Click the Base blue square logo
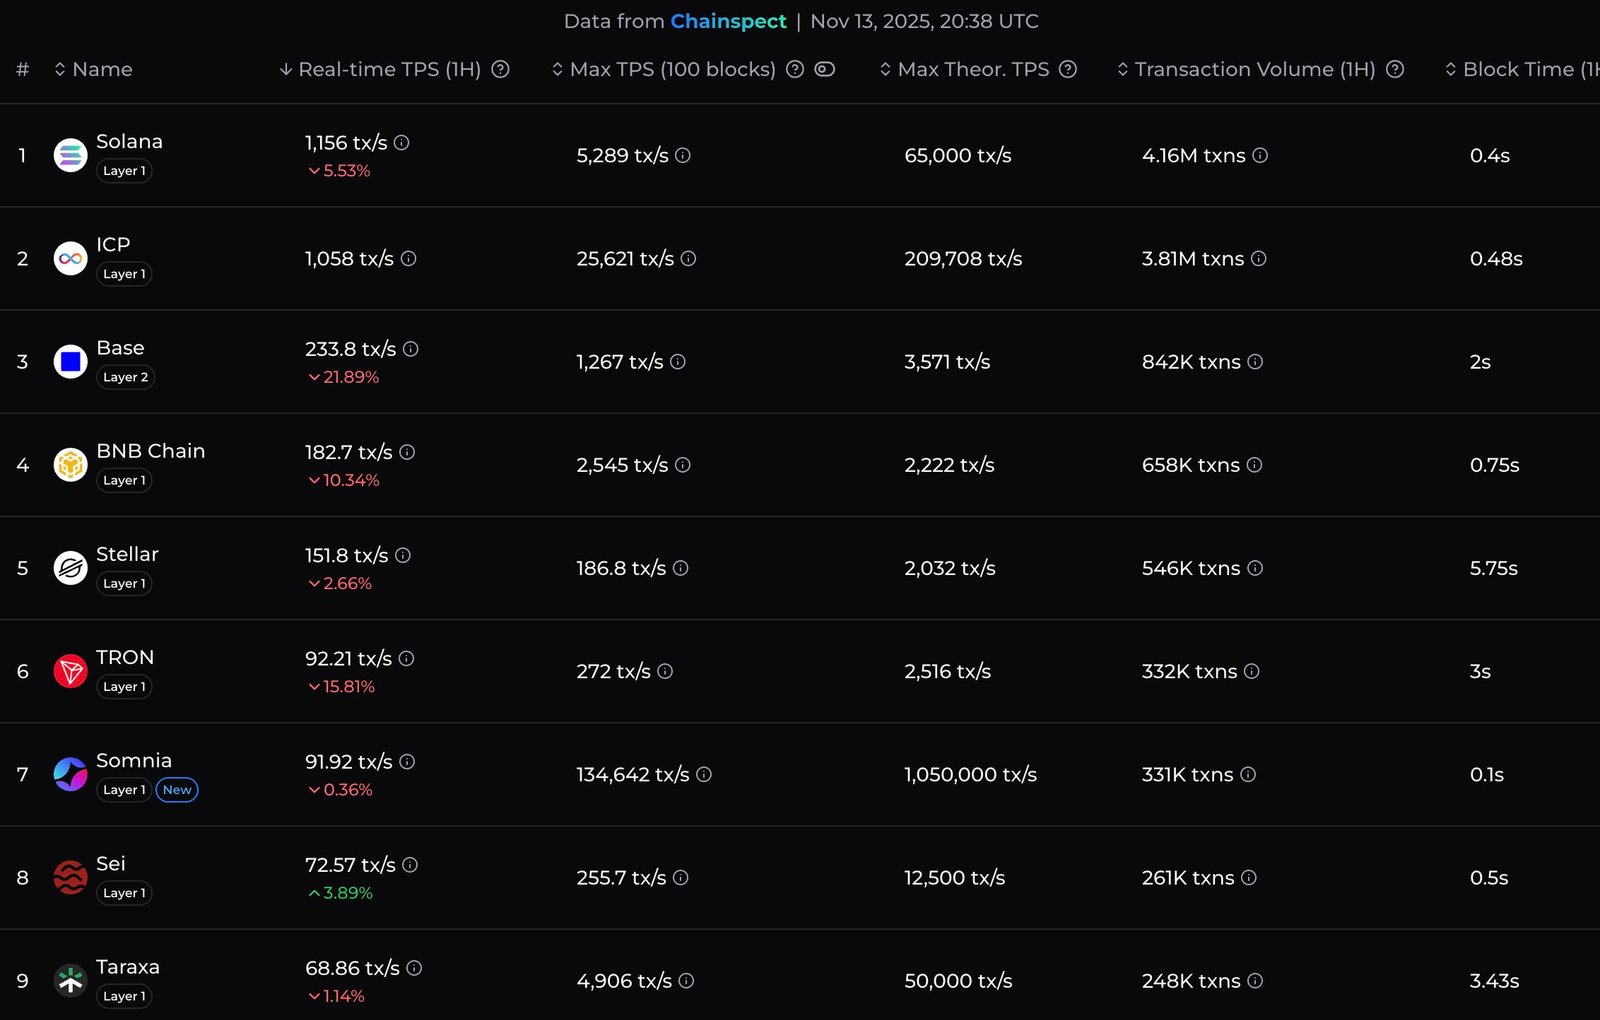Screen dimensions: 1600x1020 tap(70, 362)
